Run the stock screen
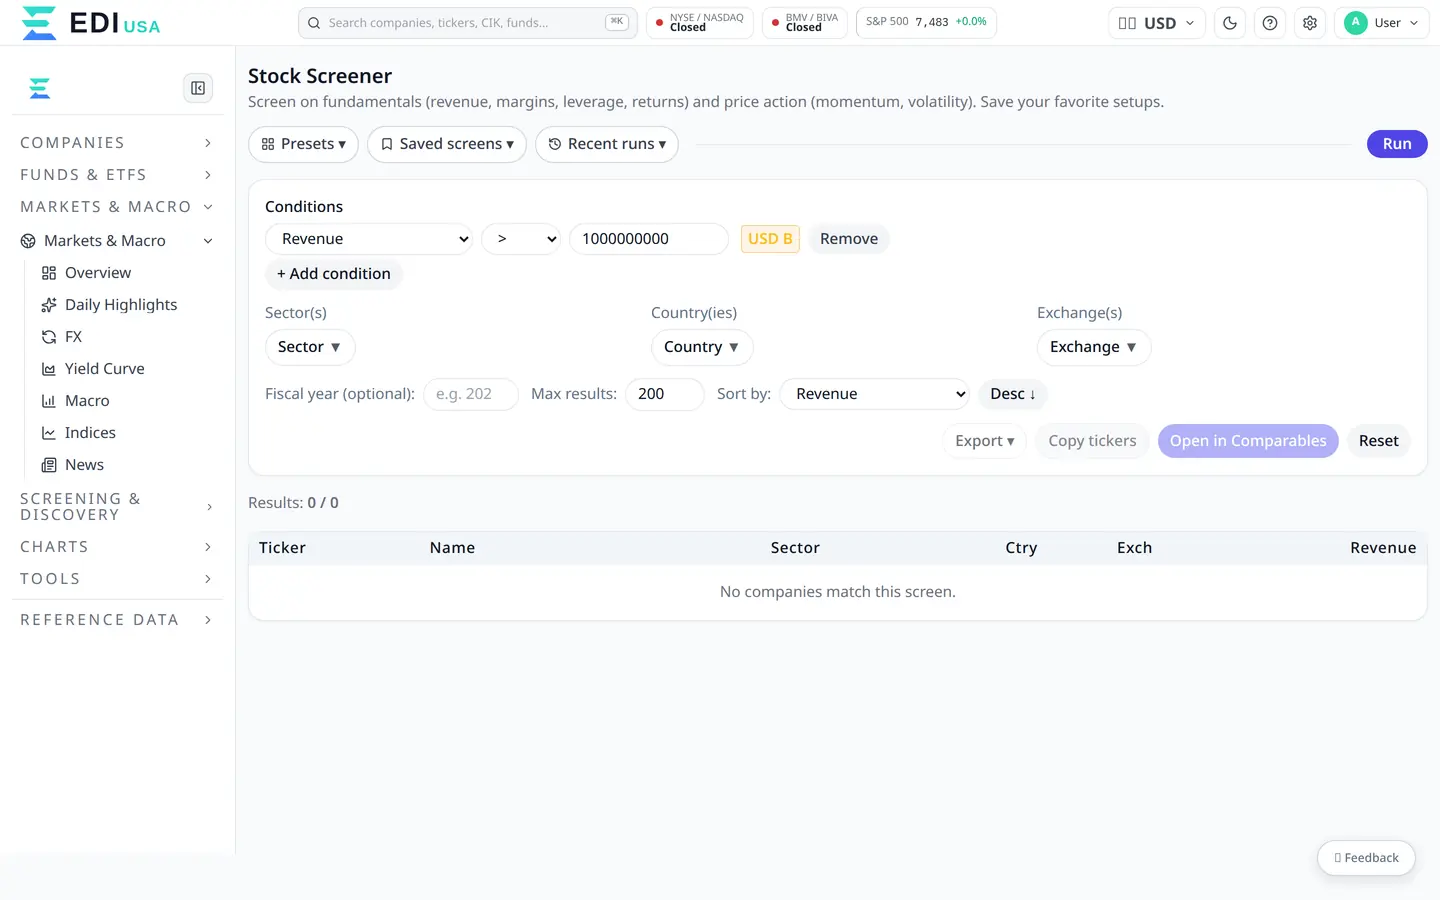The height and width of the screenshot is (900, 1440). point(1397,144)
